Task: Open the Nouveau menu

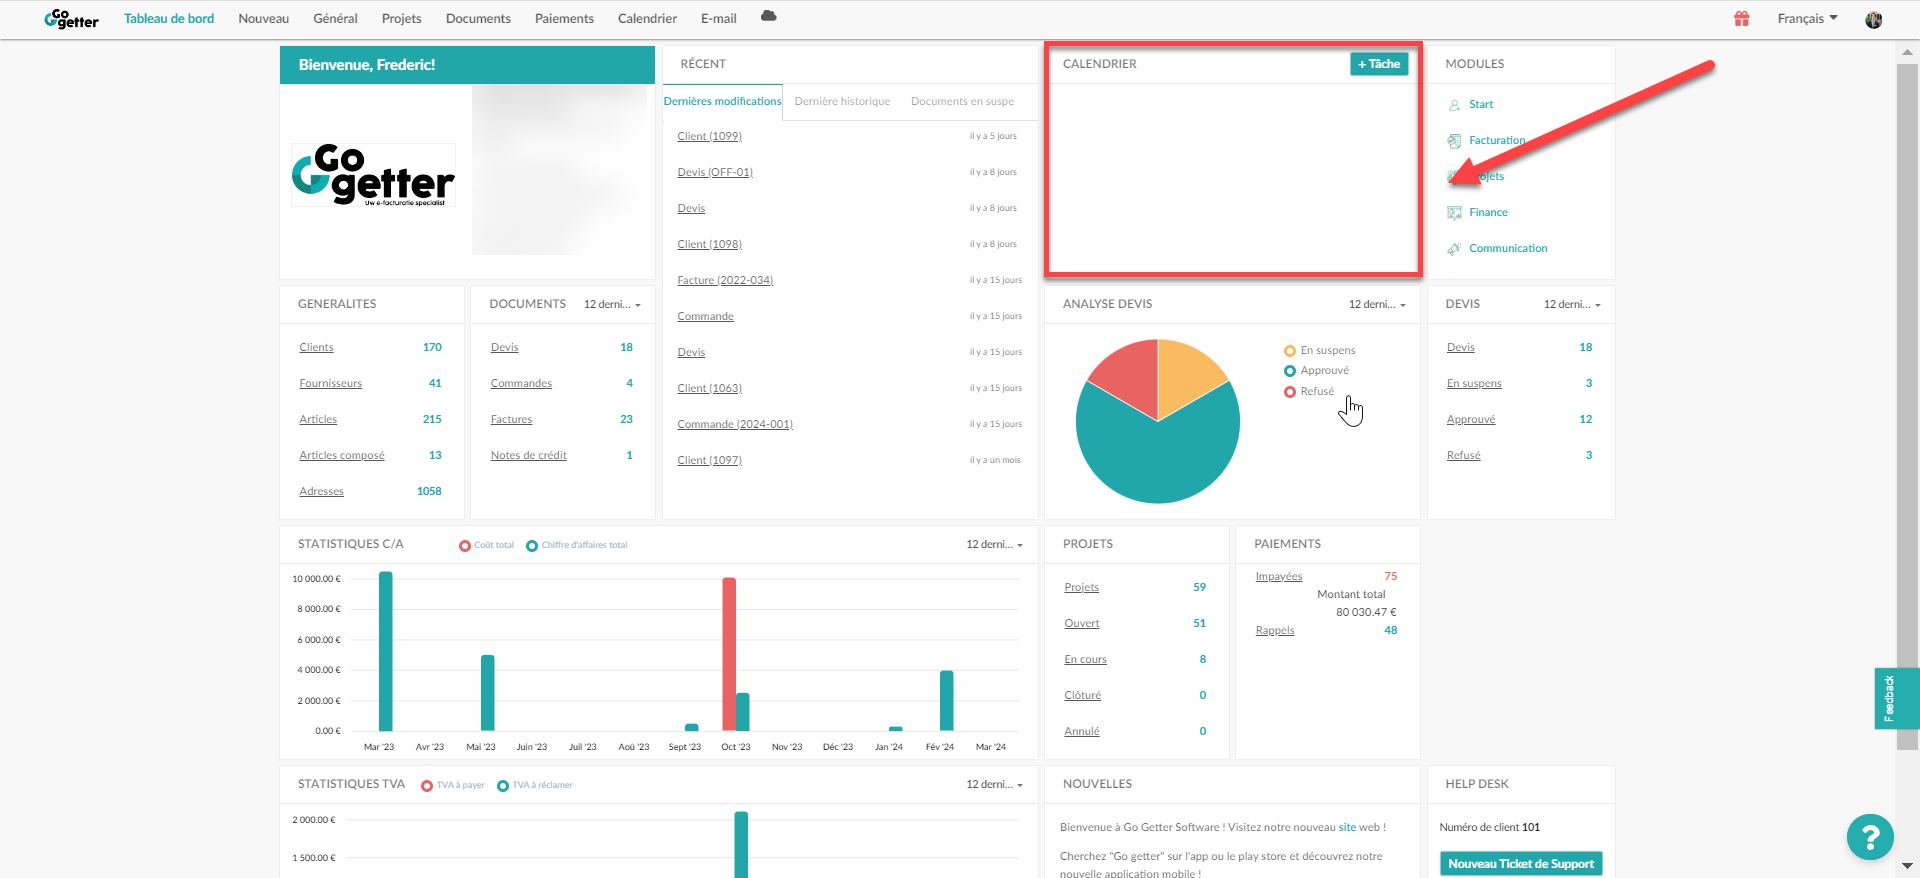Action: coord(264,19)
